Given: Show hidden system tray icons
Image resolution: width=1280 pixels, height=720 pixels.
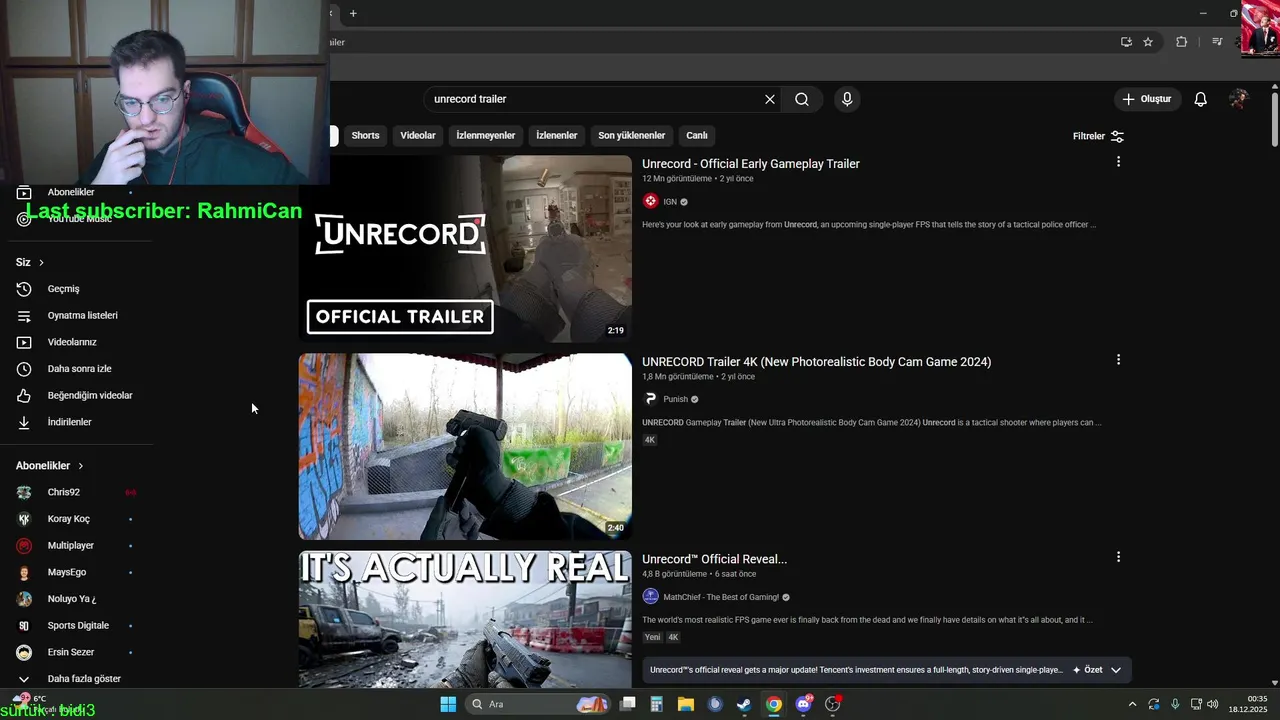Looking at the screenshot, I should click(1132, 704).
